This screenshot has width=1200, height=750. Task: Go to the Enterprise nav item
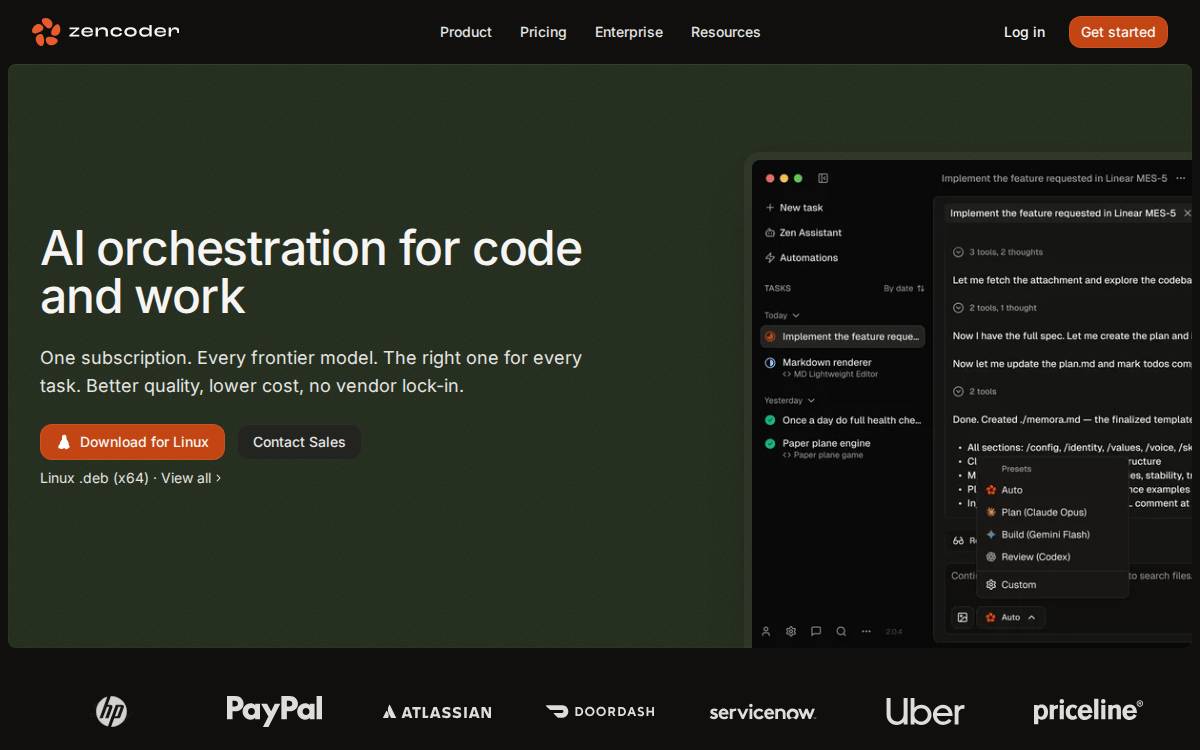(x=629, y=32)
